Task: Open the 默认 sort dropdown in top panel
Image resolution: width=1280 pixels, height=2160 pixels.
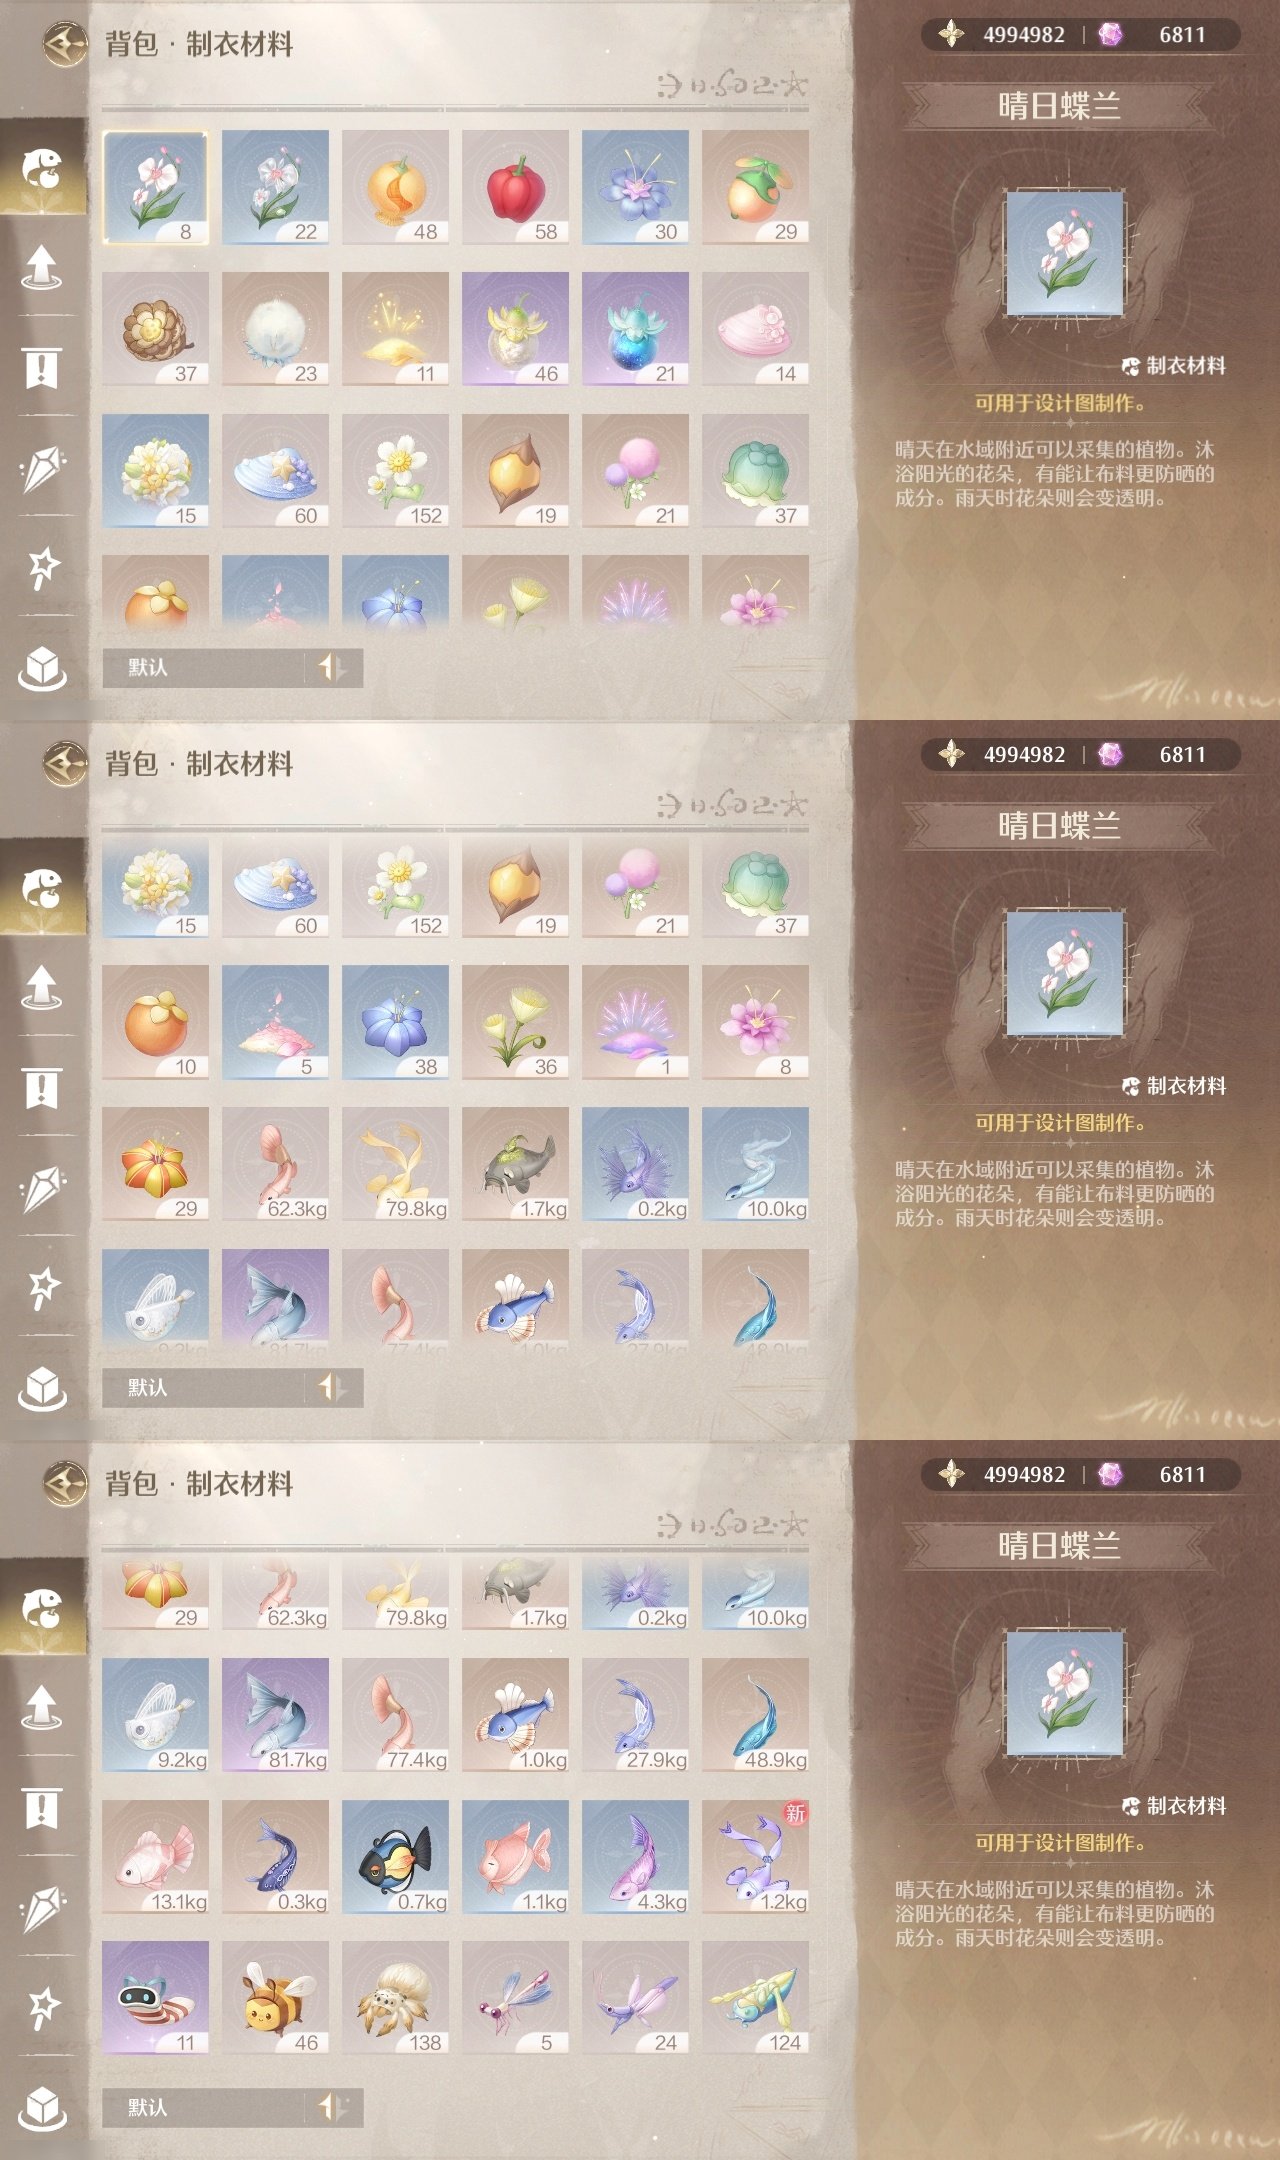Action: pos(204,667)
